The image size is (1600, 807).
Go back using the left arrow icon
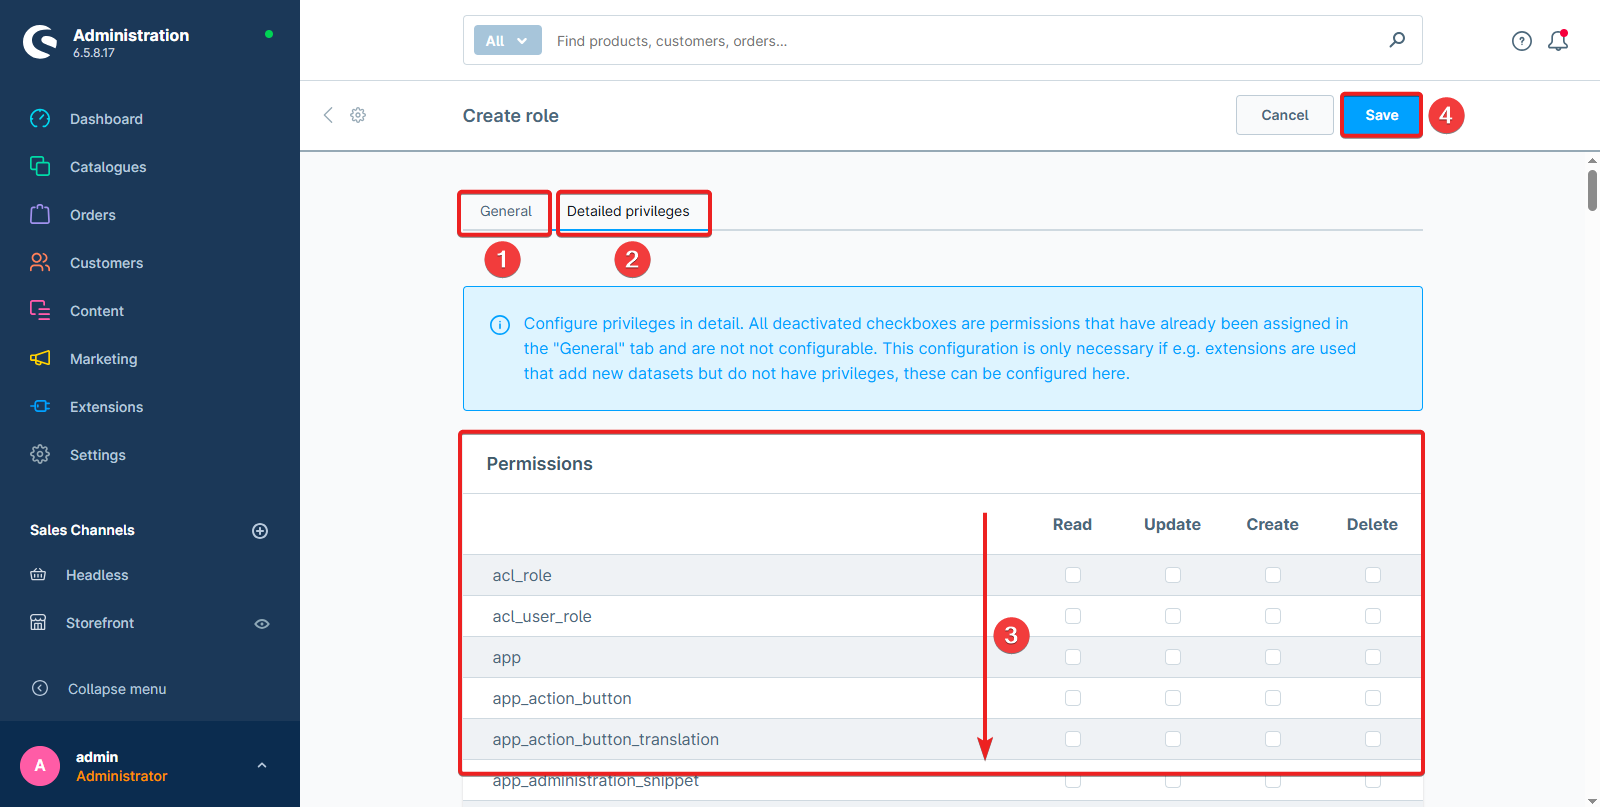[x=328, y=116]
